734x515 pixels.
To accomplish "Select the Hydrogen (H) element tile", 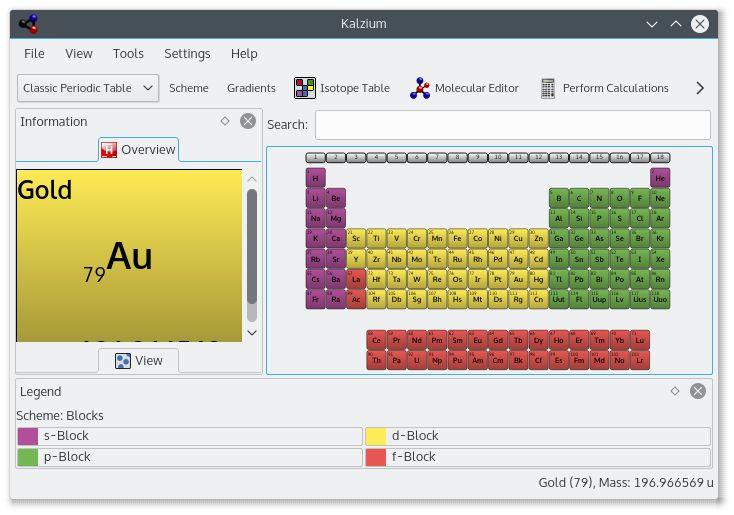I will pos(316,178).
